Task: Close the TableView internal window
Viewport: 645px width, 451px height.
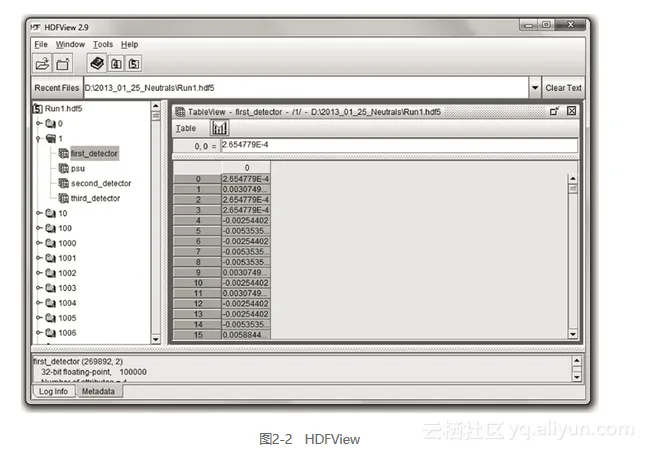Action: (571, 111)
